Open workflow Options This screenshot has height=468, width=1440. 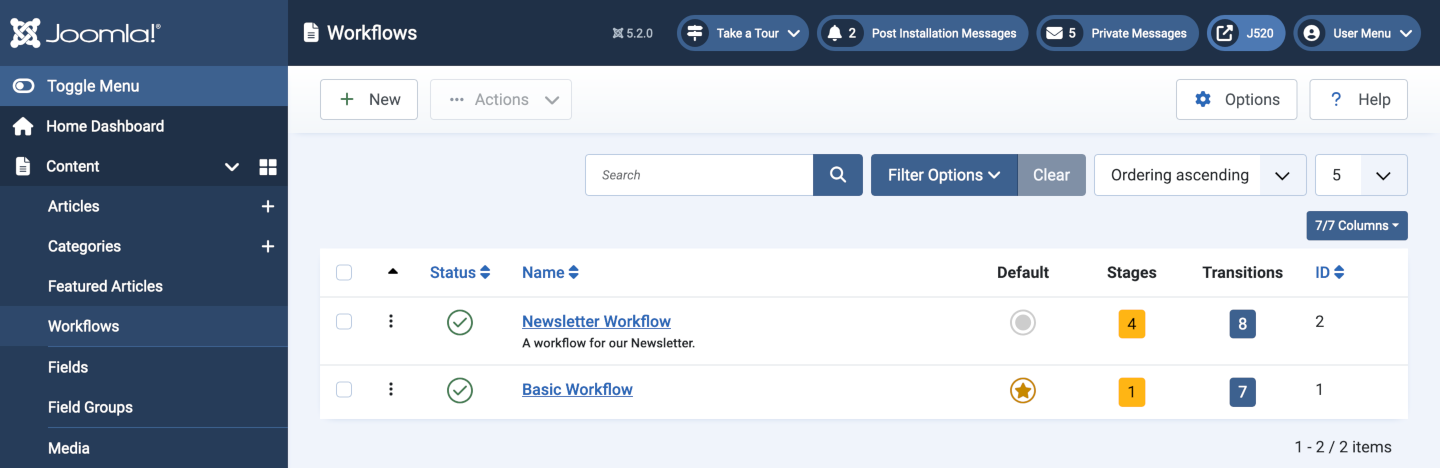tap(1237, 99)
